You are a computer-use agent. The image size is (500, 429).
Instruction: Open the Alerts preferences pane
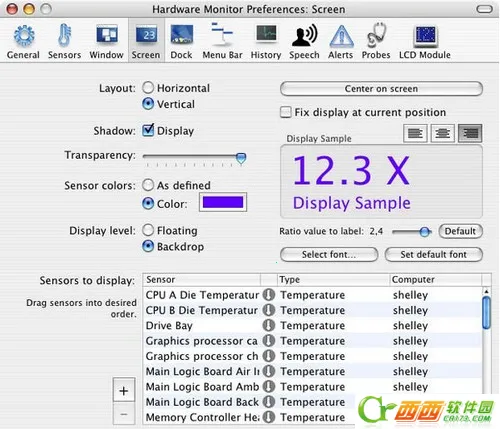[341, 41]
